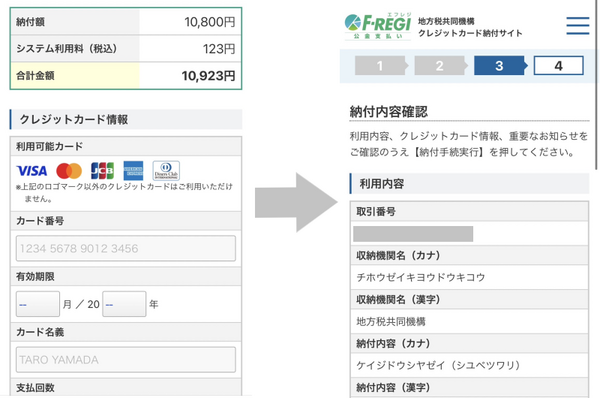
Task: Click the 10,800円 payment amount
Action: (x=210, y=22)
